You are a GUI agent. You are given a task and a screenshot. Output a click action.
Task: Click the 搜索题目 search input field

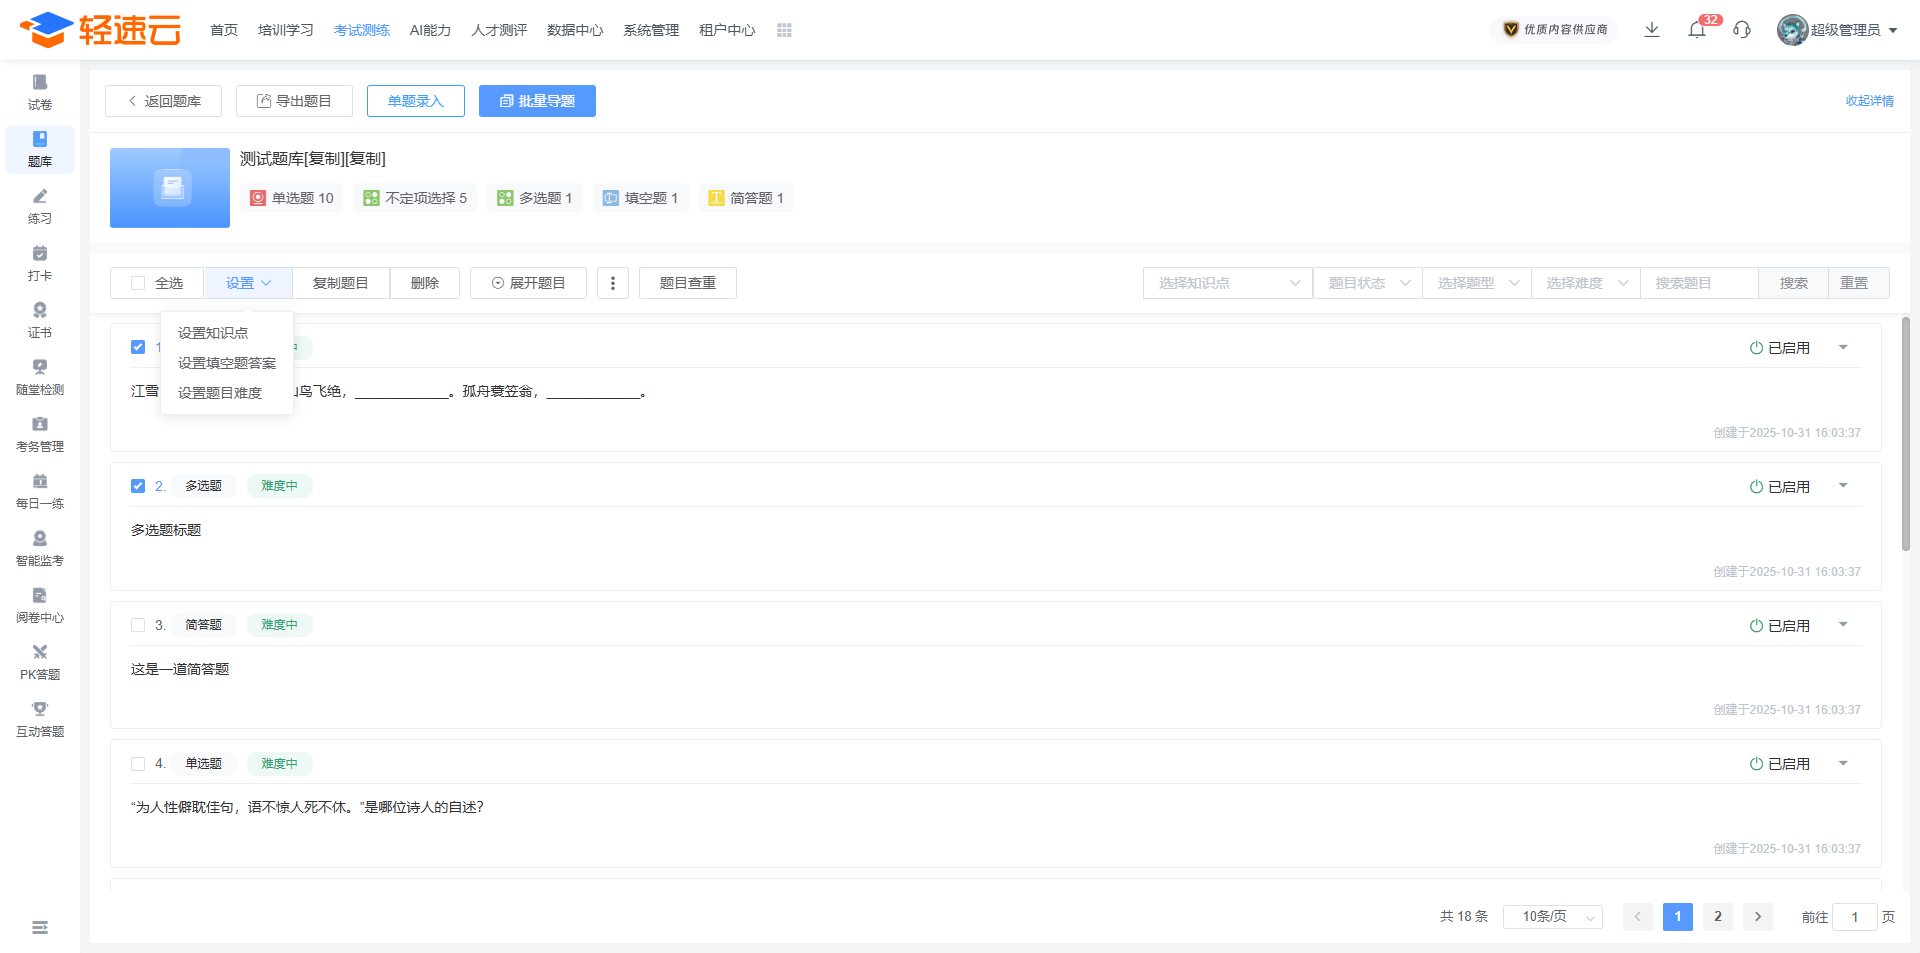1698,283
